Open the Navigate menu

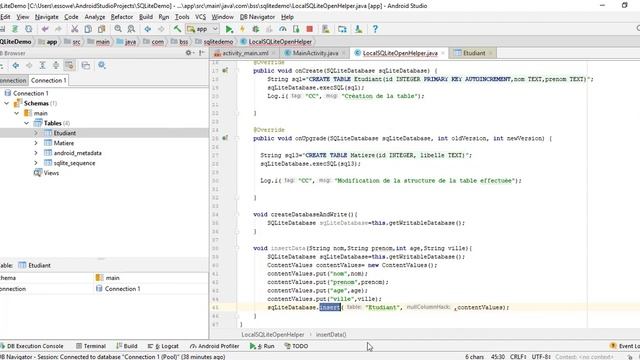[x=47, y=17]
